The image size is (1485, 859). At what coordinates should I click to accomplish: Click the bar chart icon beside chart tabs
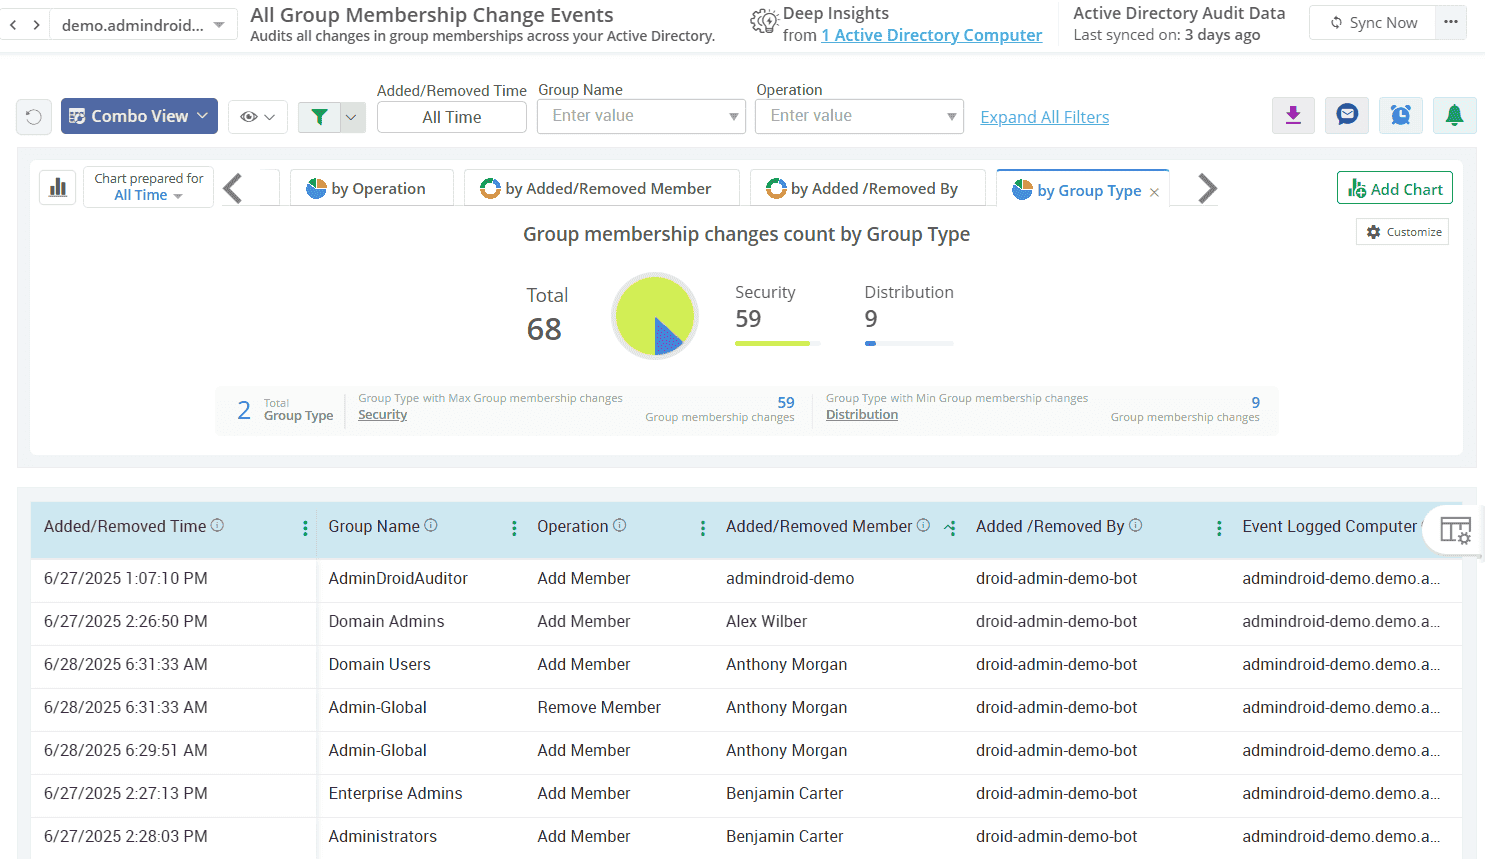click(x=58, y=187)
